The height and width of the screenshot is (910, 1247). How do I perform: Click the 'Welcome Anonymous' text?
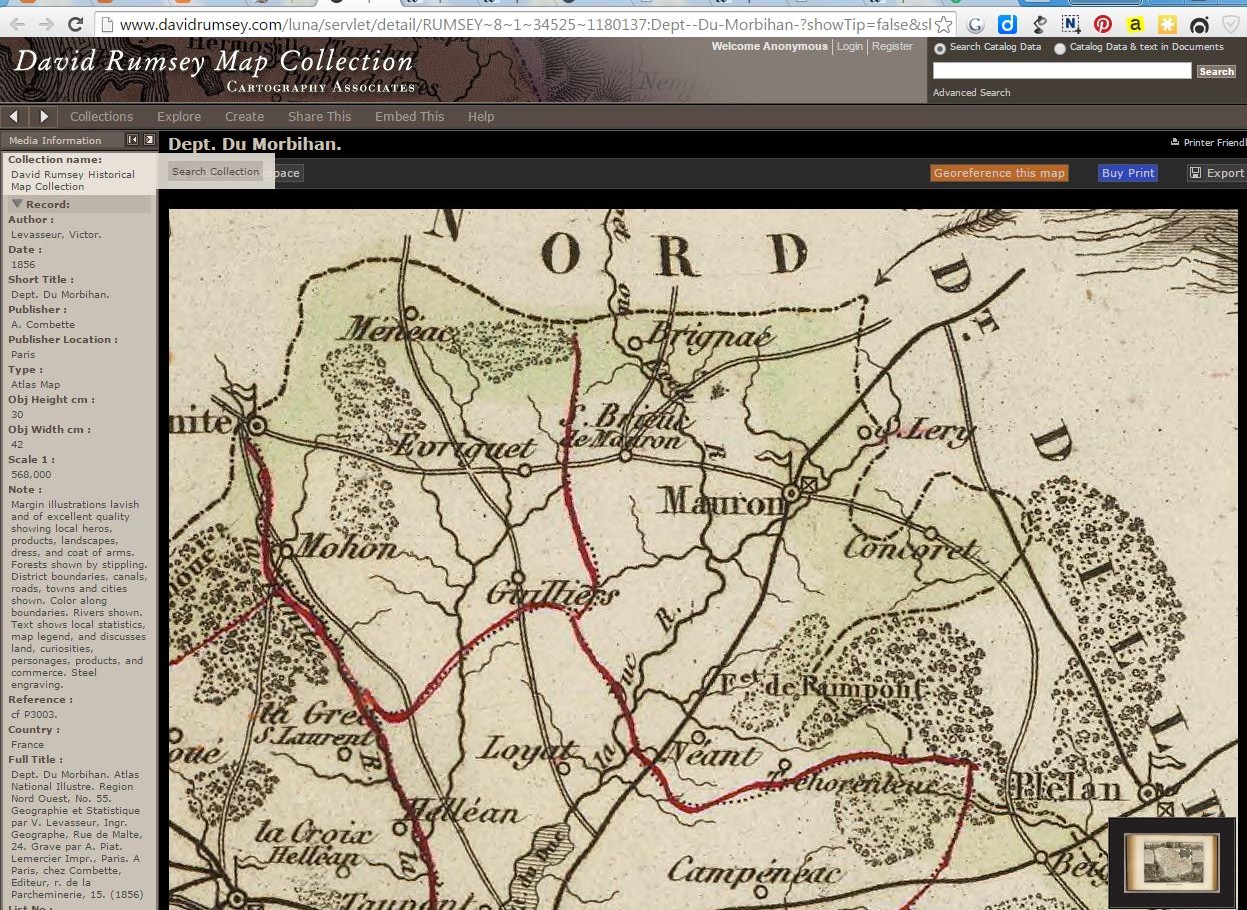[x=769, y=46]
